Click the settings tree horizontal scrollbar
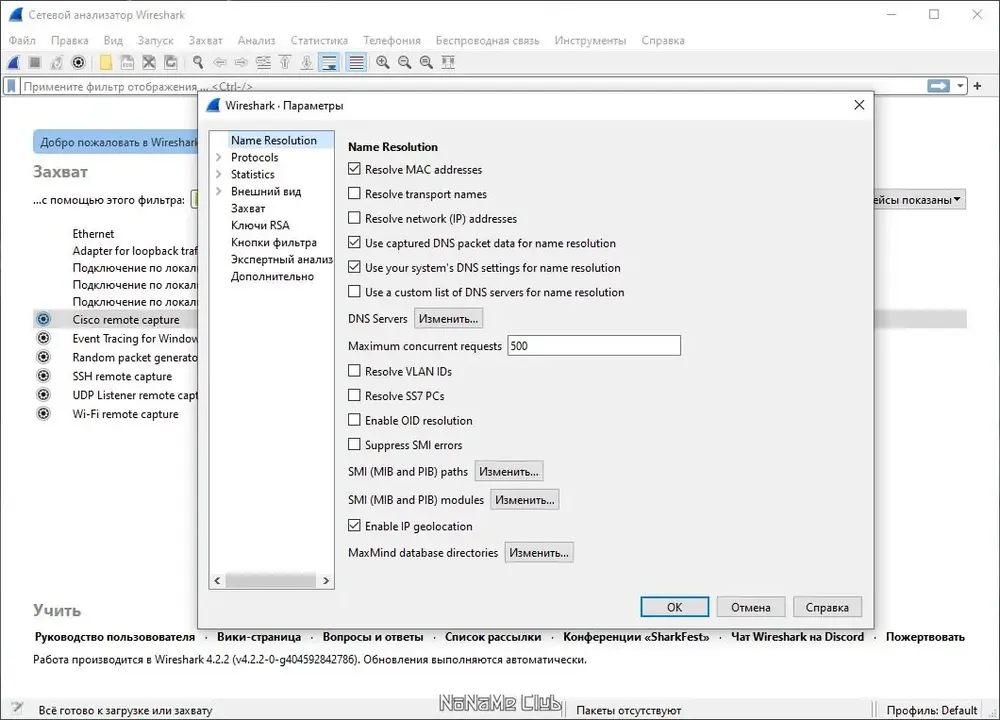 point(271,580)
